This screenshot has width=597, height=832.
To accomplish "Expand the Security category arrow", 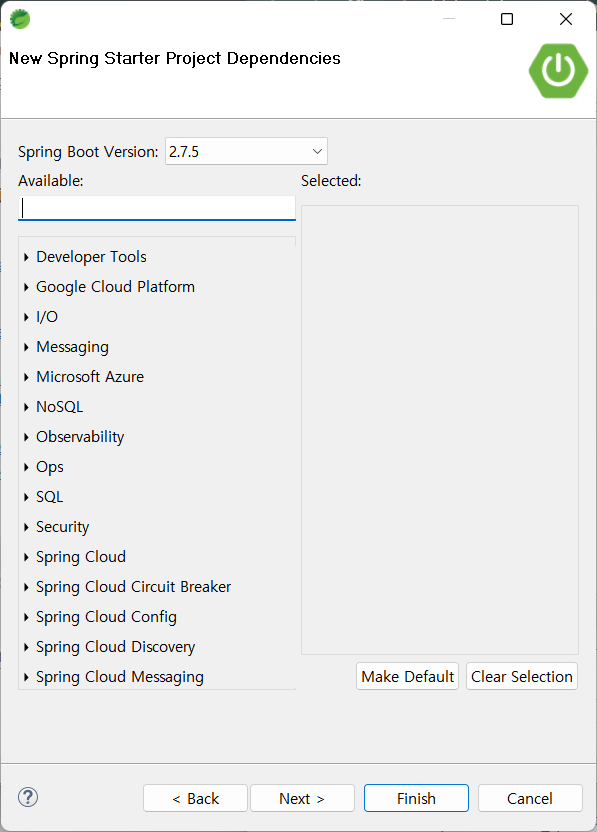I will click(x=26, y=527).
